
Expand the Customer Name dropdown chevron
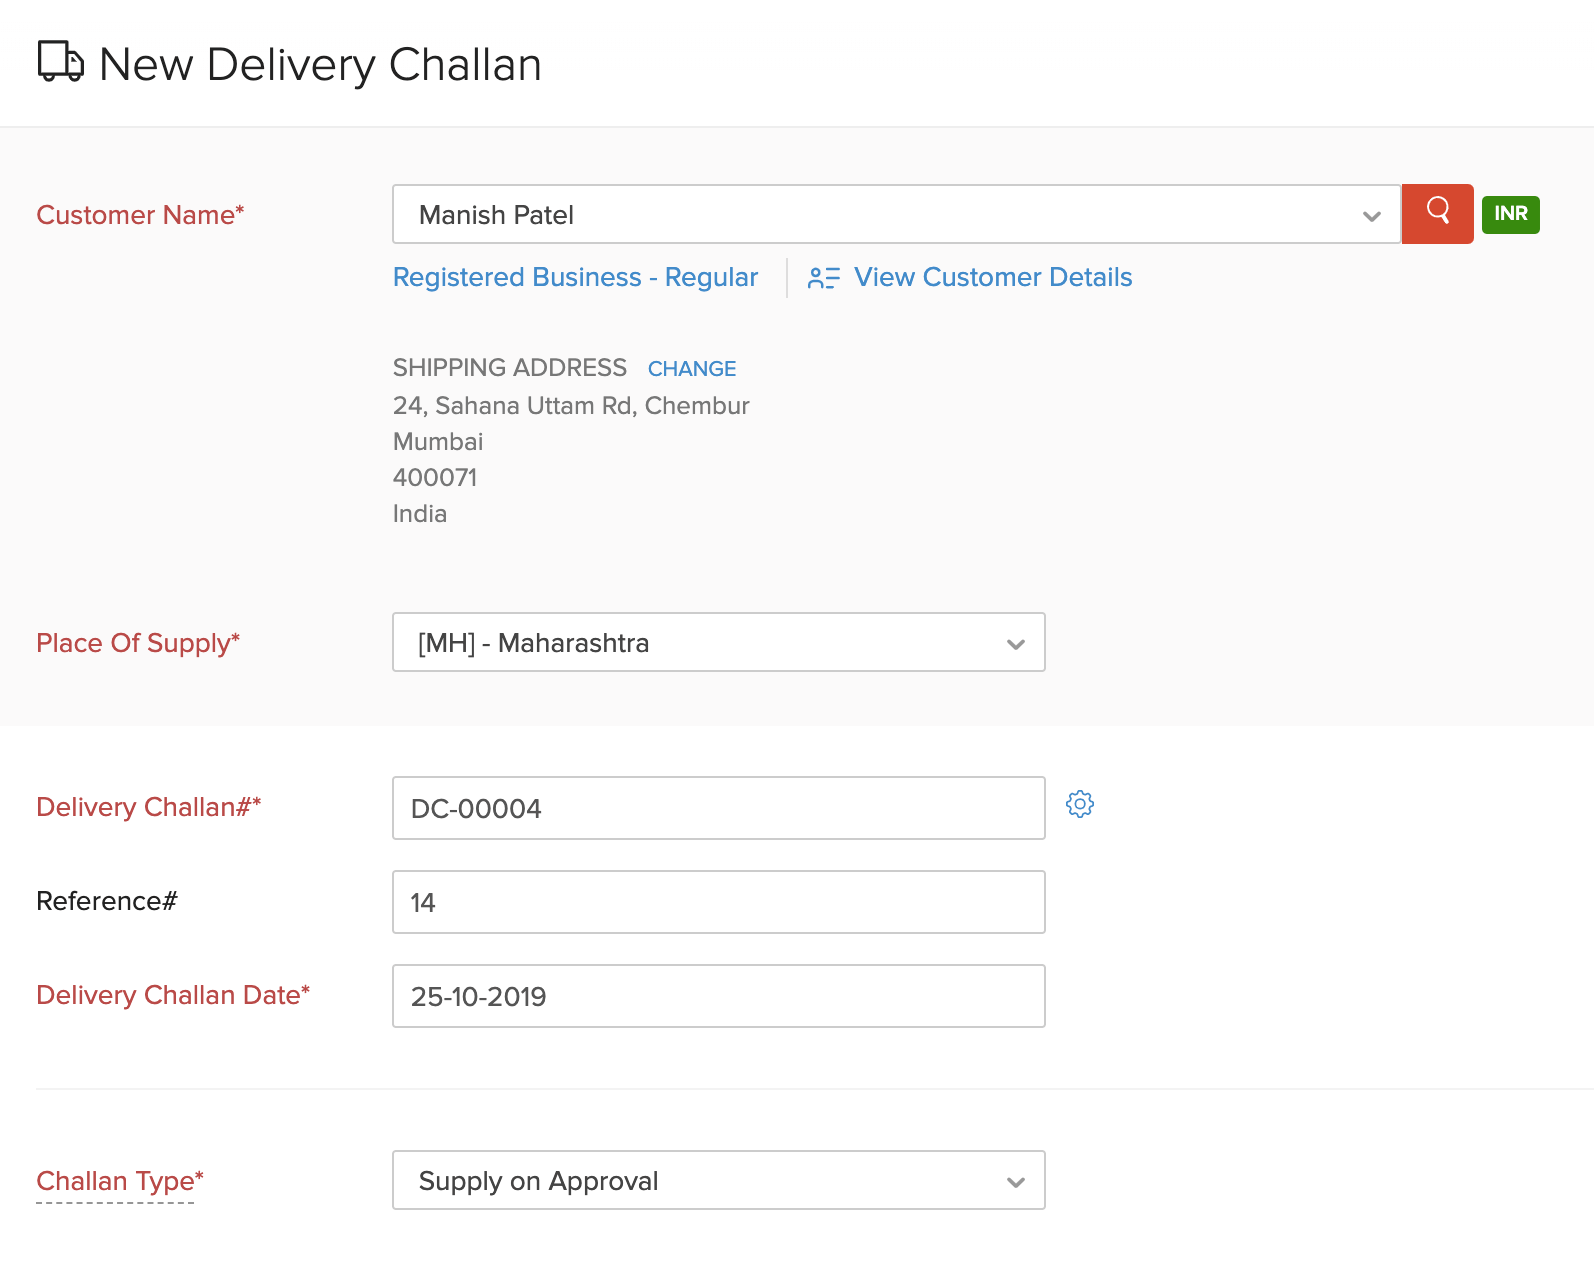point(1371,216)
